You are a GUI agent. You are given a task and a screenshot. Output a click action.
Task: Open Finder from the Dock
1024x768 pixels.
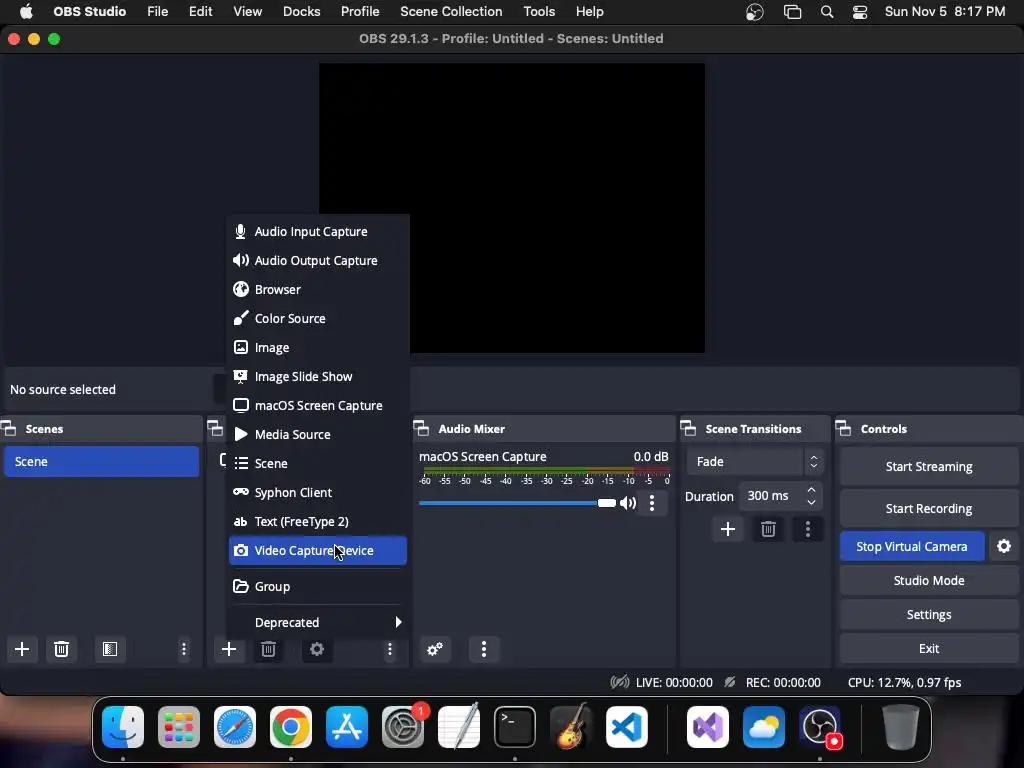tap(123, 726)
